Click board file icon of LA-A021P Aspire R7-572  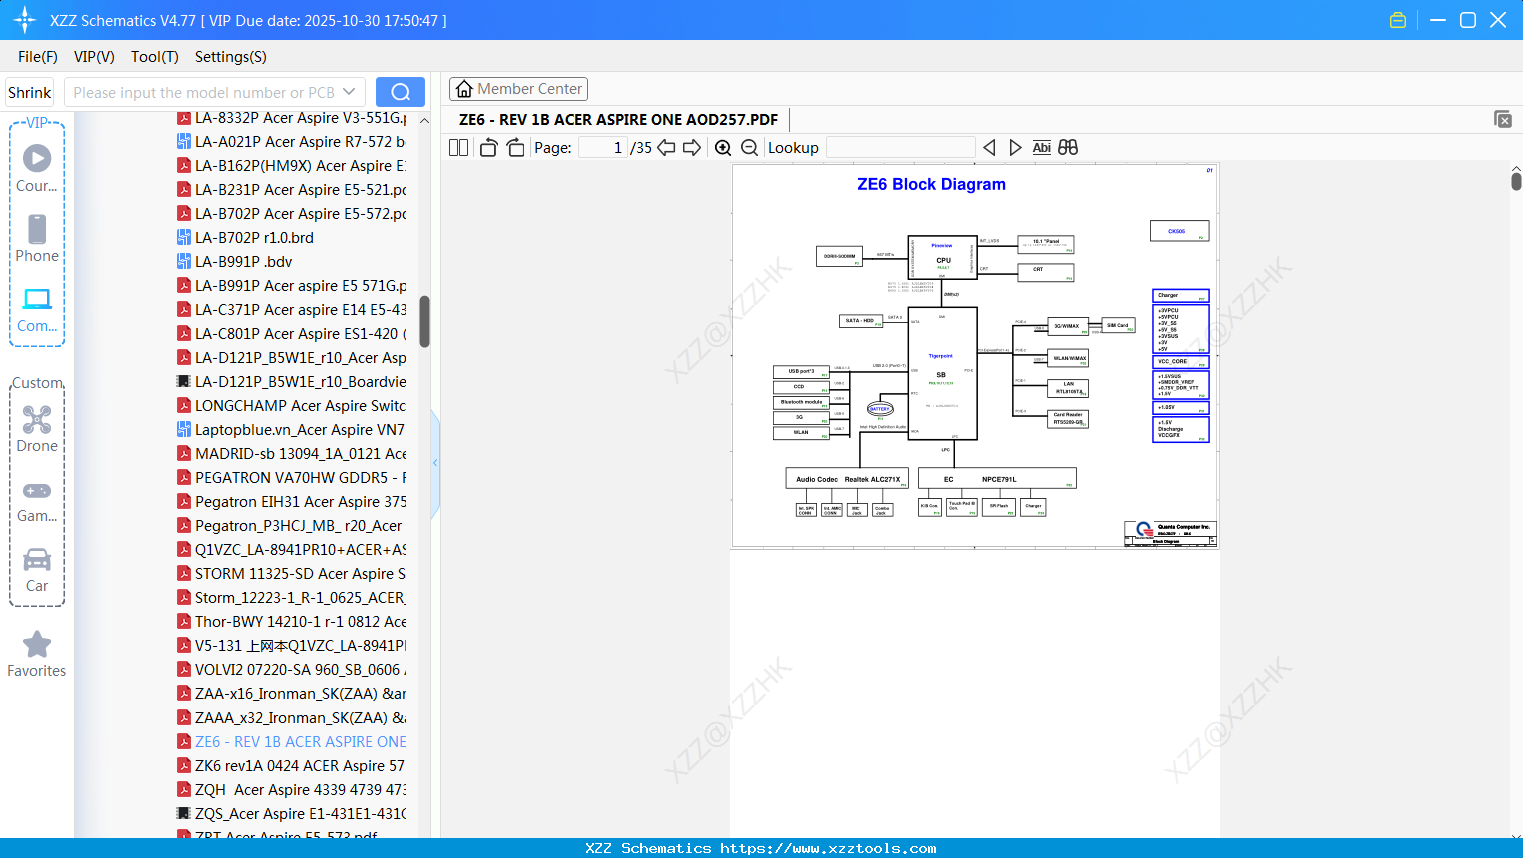click(x=184, y=142)
